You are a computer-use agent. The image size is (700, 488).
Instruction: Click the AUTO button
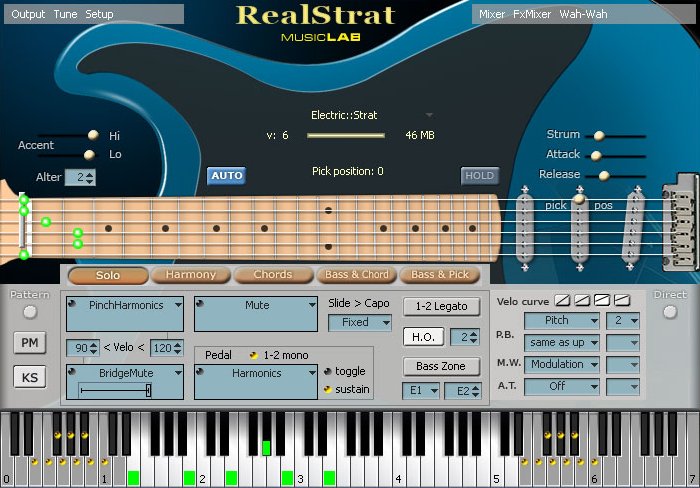click(x=226, y=175)
